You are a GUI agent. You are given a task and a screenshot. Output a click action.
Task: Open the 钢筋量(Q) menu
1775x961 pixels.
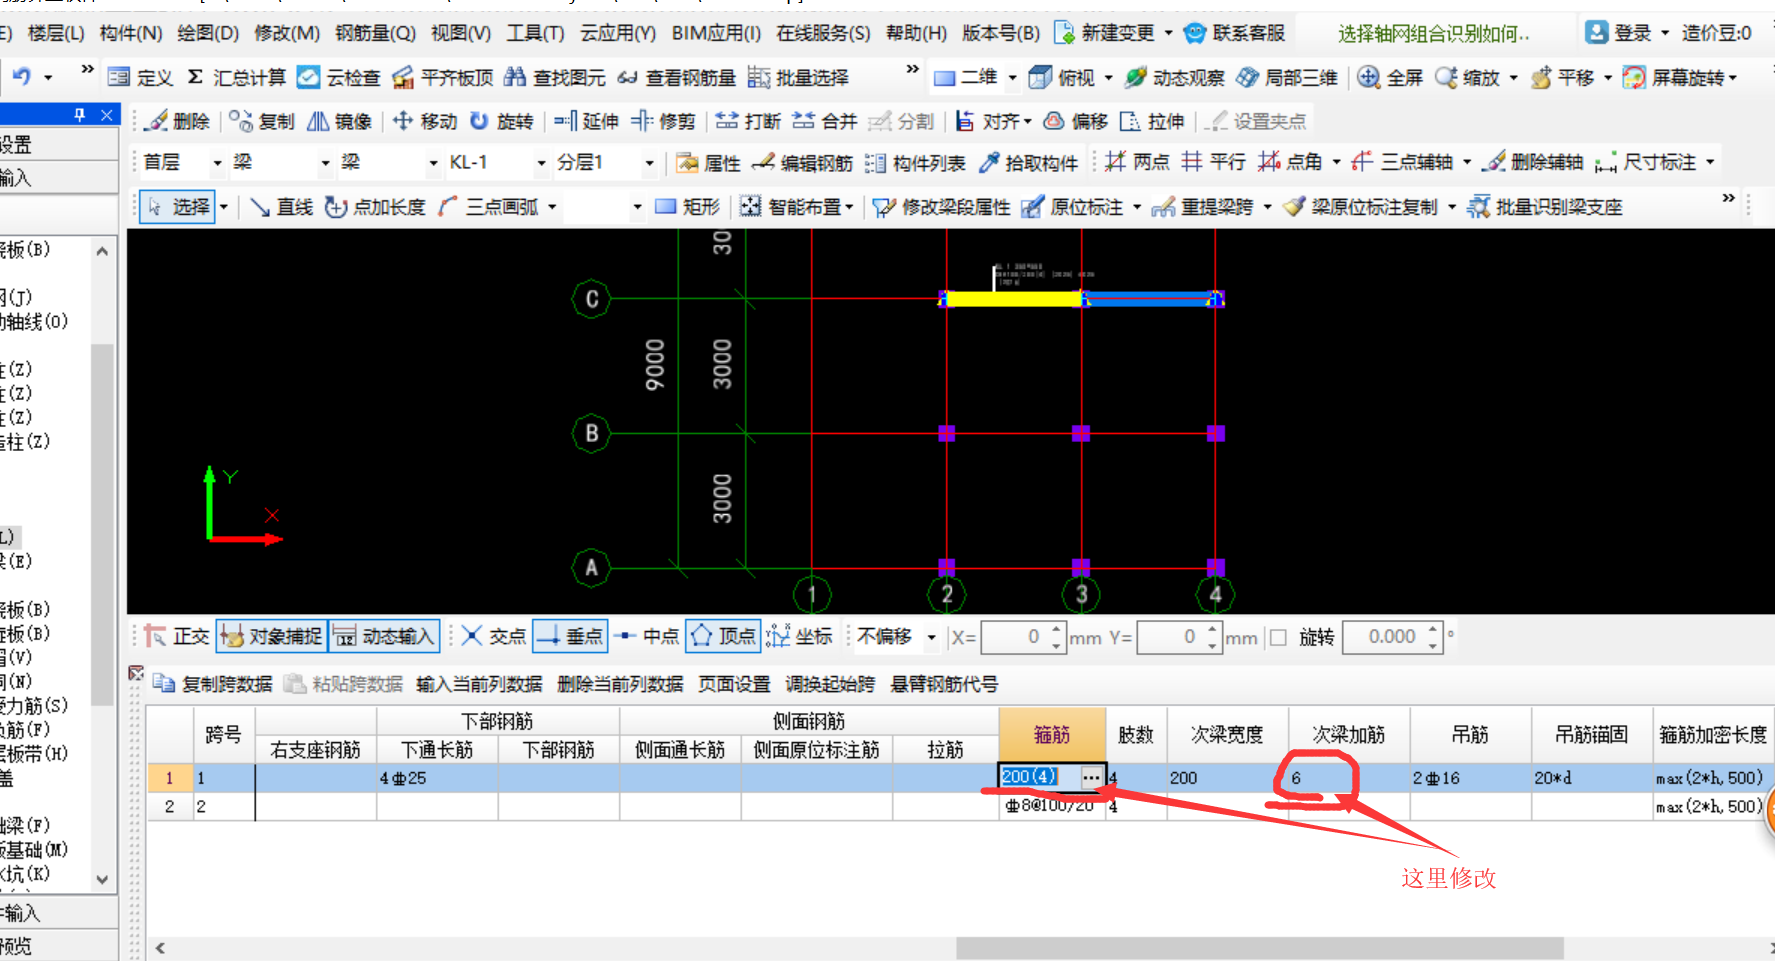point(375,33)
